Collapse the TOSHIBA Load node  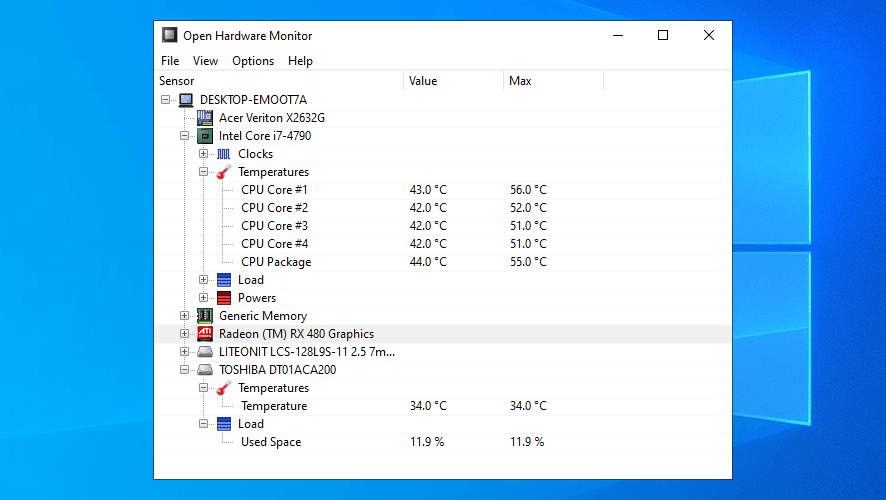[x=203, y=424]
